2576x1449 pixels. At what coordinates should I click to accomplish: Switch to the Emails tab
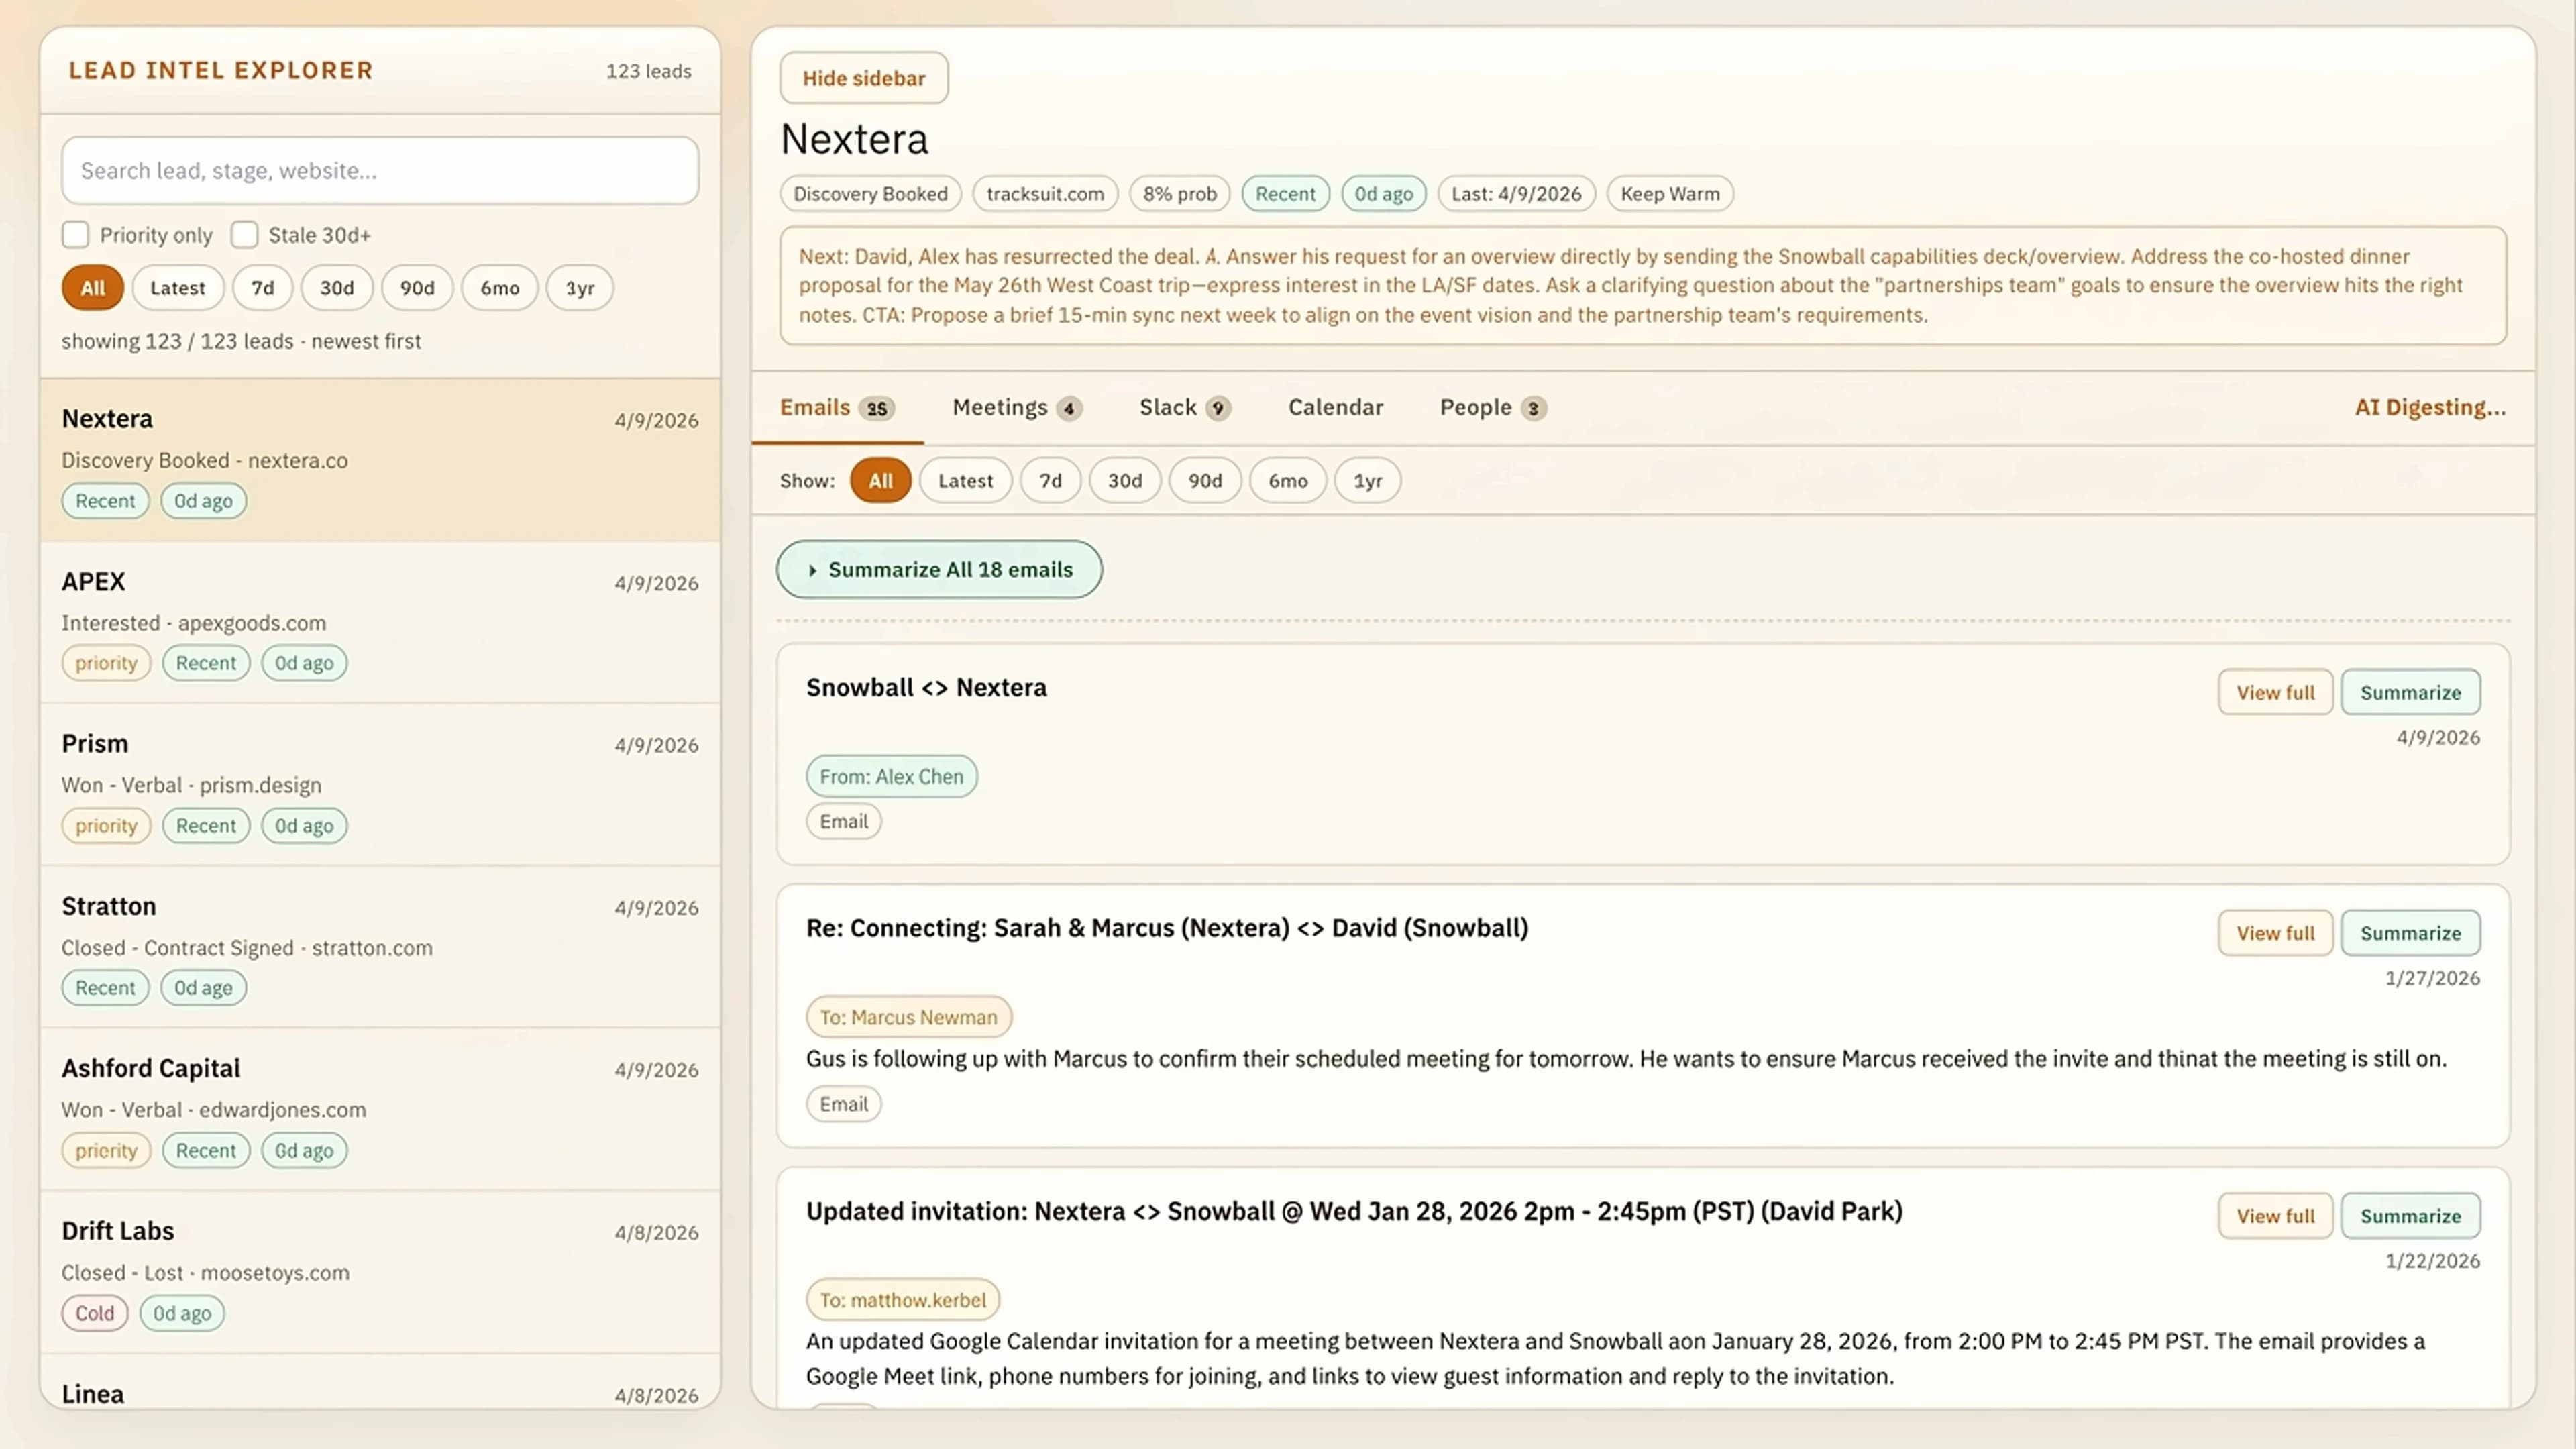[837, 408]
